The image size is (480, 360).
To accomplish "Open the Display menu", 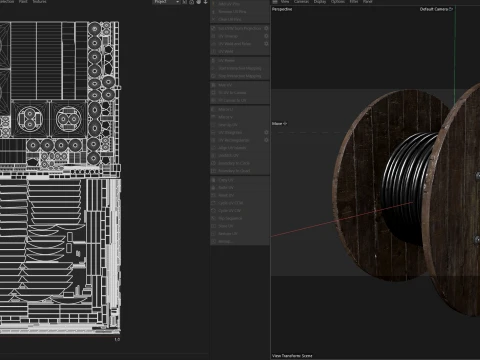I will point(320,2).
